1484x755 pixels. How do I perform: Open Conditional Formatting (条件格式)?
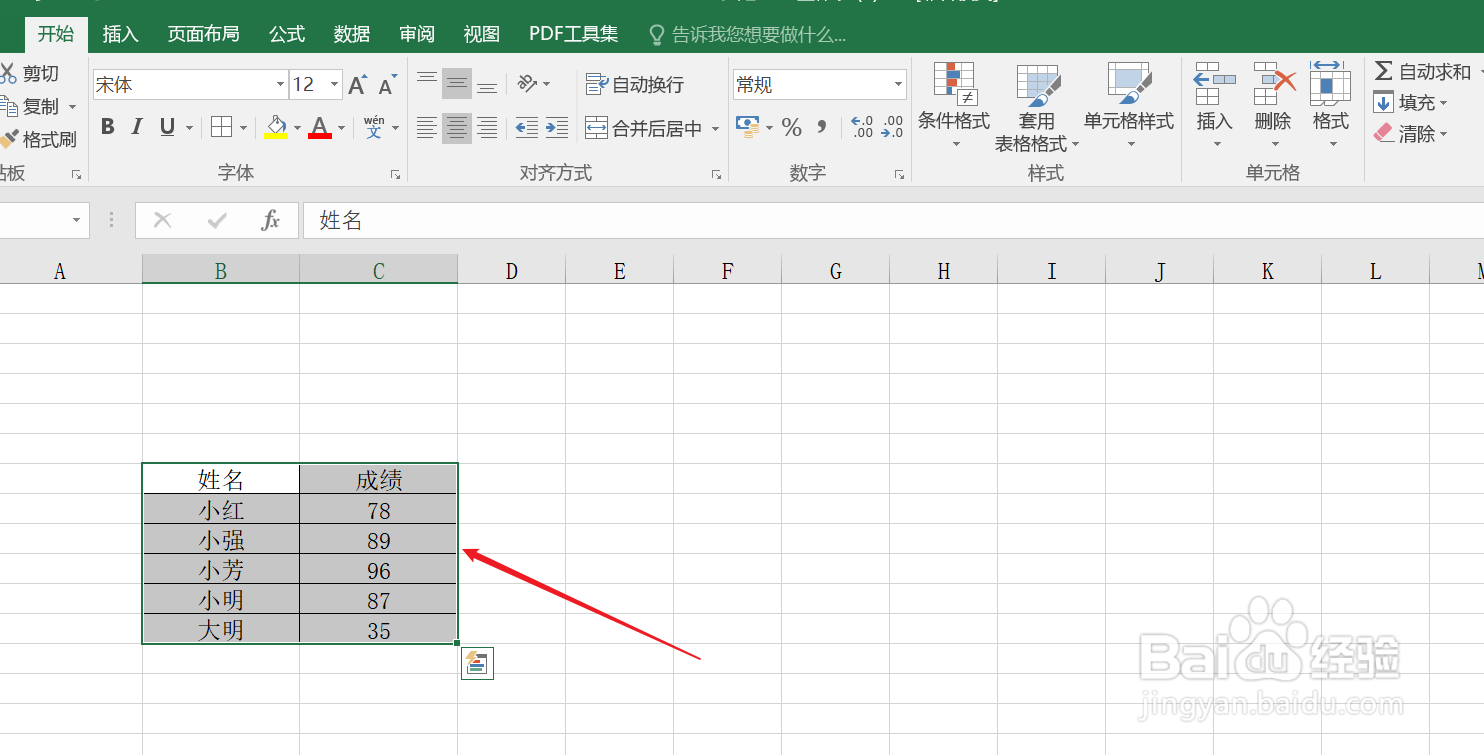953,105
